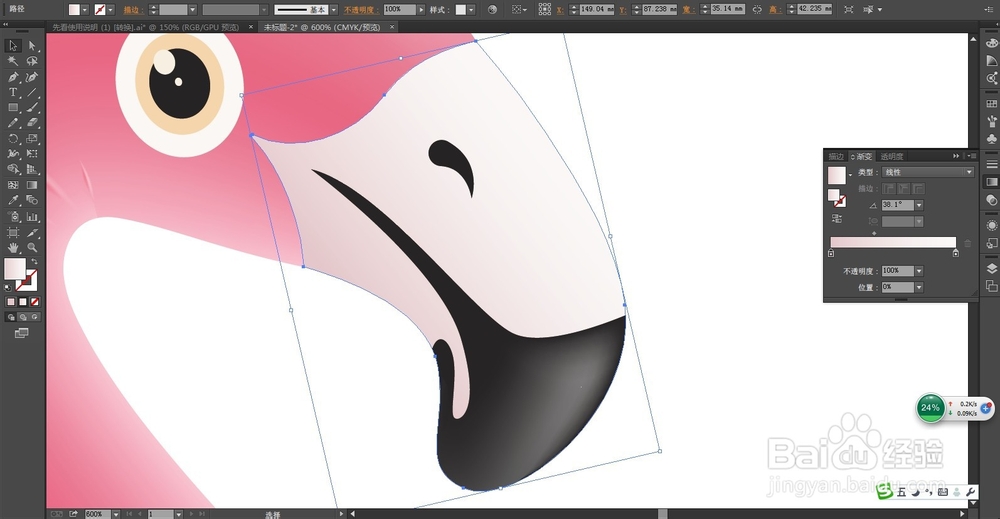Select the Scale tool
The image size is (1000, 519).
[x=32, y=138]
